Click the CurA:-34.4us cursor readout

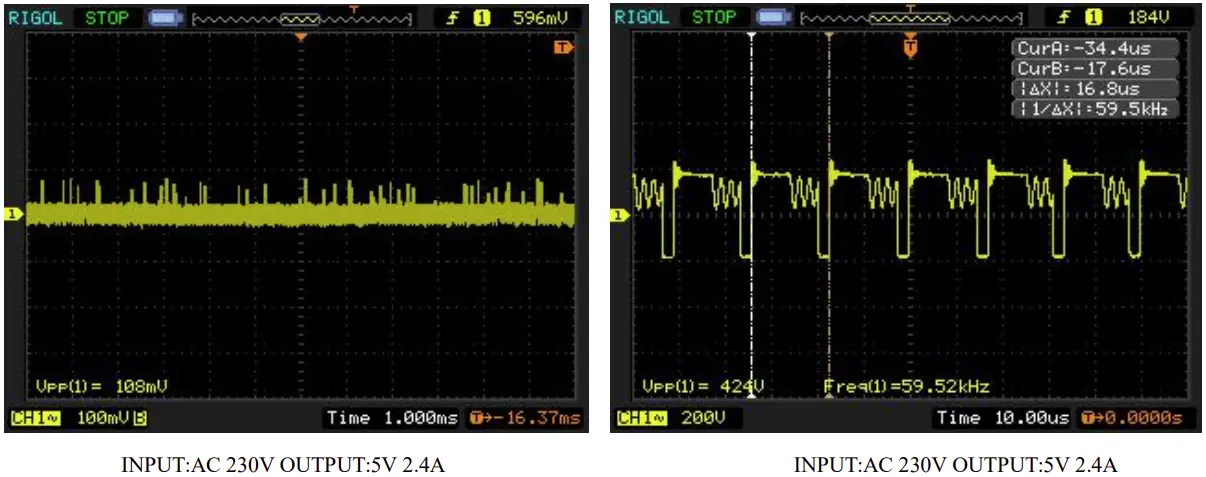[1096, 49]
